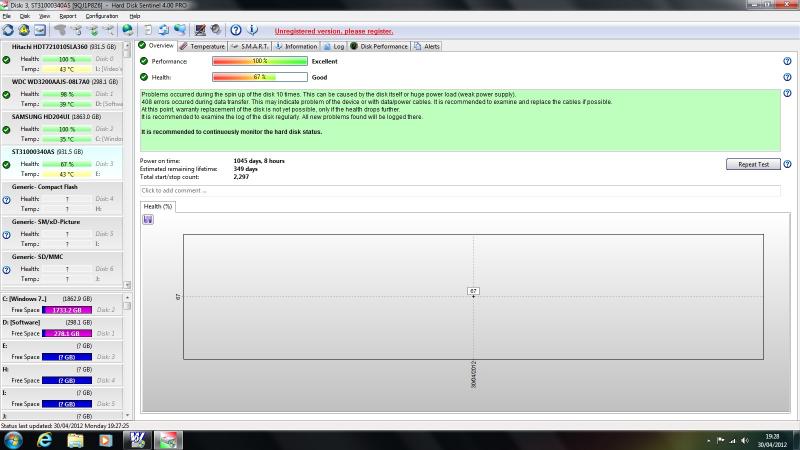Click the green globe toolbar icon
The height and width of the screenshot is (450, 800).
pyautogui.click(x=128, y=31)
